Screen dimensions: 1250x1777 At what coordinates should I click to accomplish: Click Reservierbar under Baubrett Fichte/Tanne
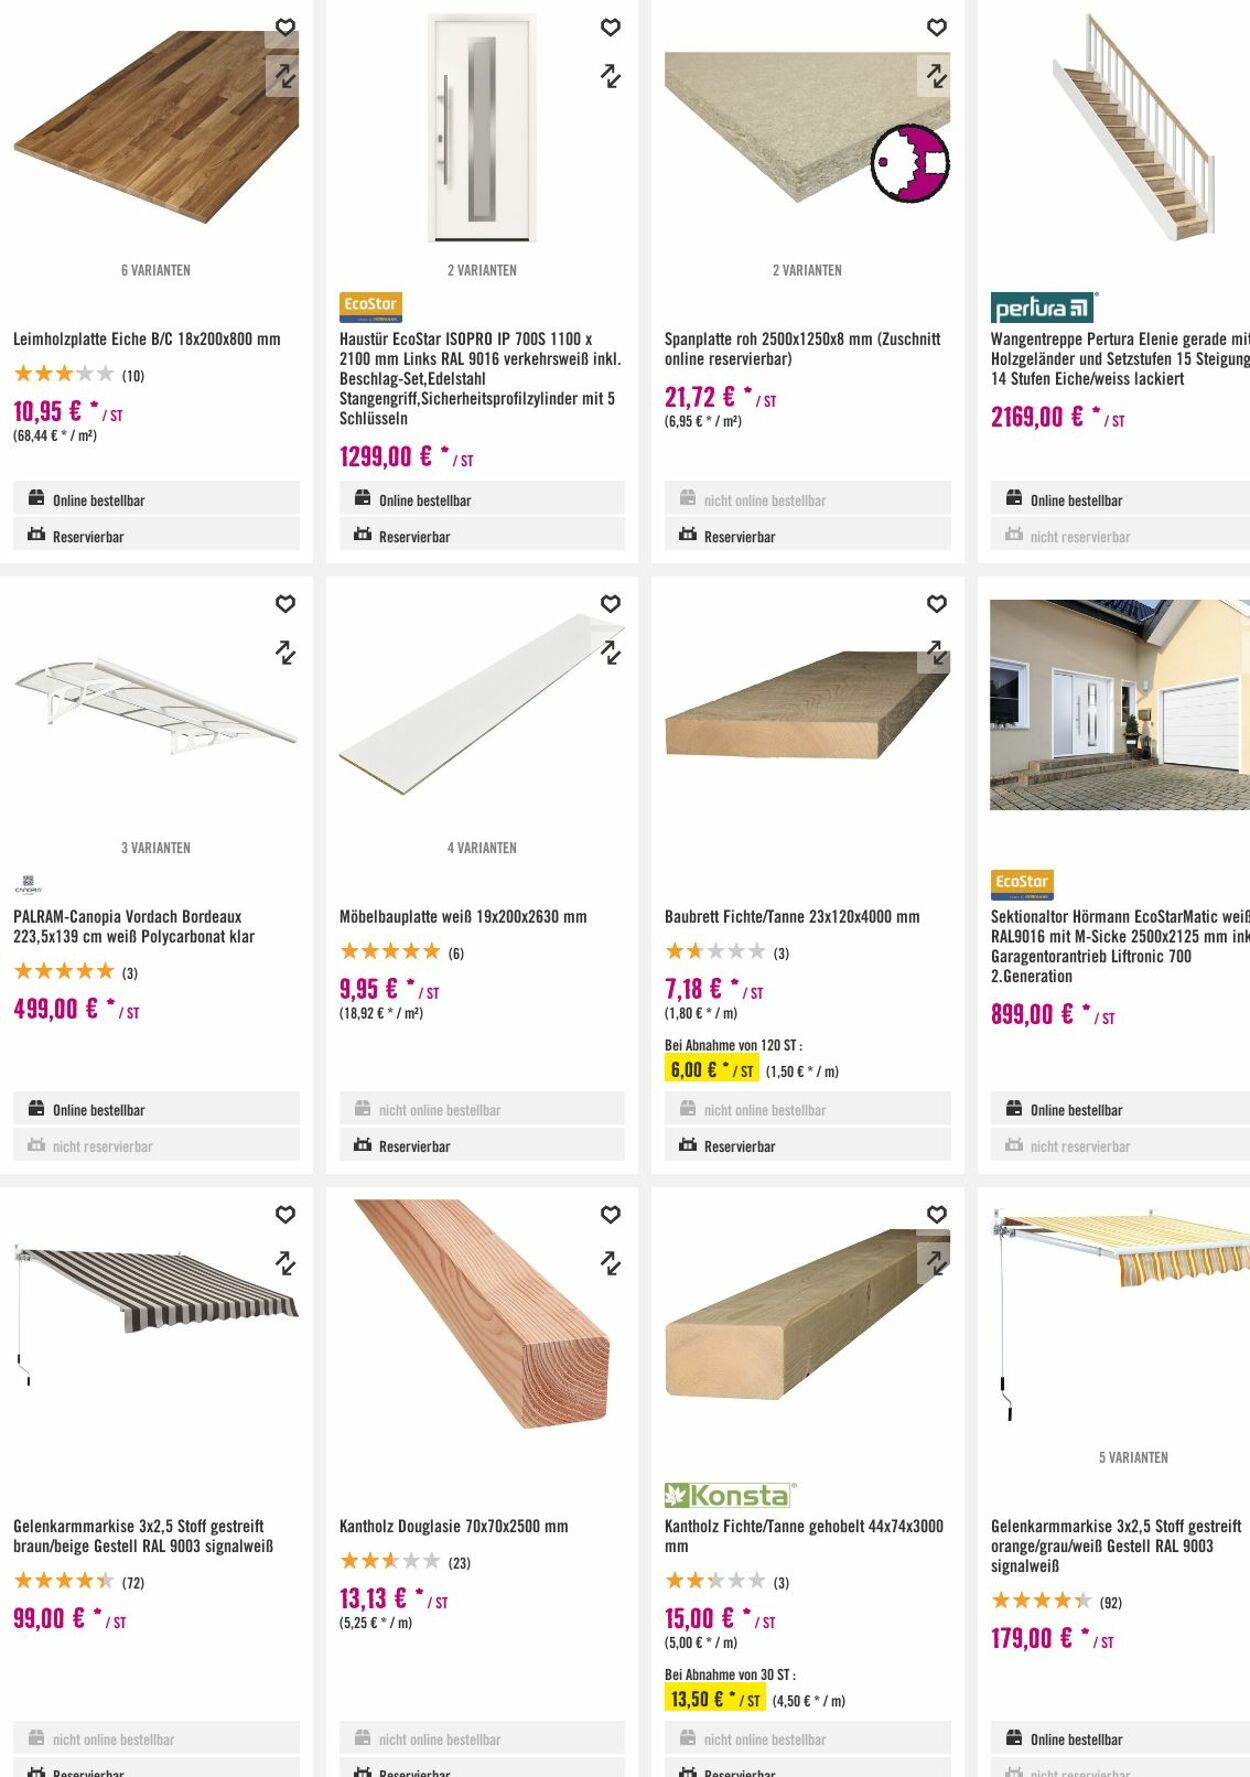(739, 1146)
